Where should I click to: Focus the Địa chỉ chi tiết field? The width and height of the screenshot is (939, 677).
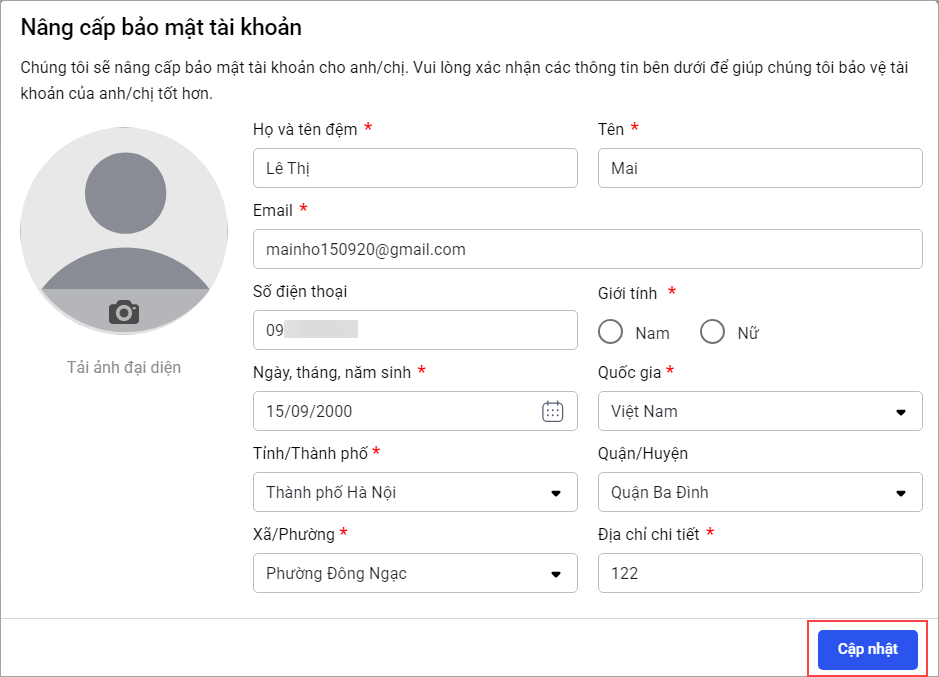point(759,573)
